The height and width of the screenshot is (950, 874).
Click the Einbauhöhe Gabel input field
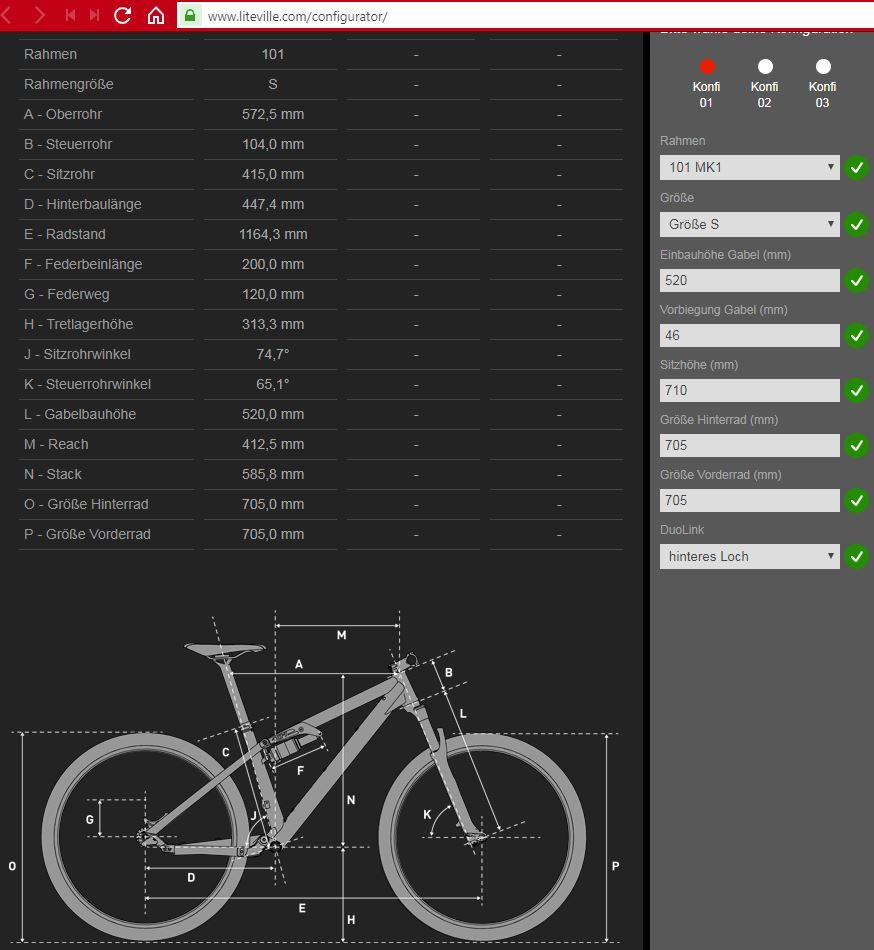[x=749, y=281]
